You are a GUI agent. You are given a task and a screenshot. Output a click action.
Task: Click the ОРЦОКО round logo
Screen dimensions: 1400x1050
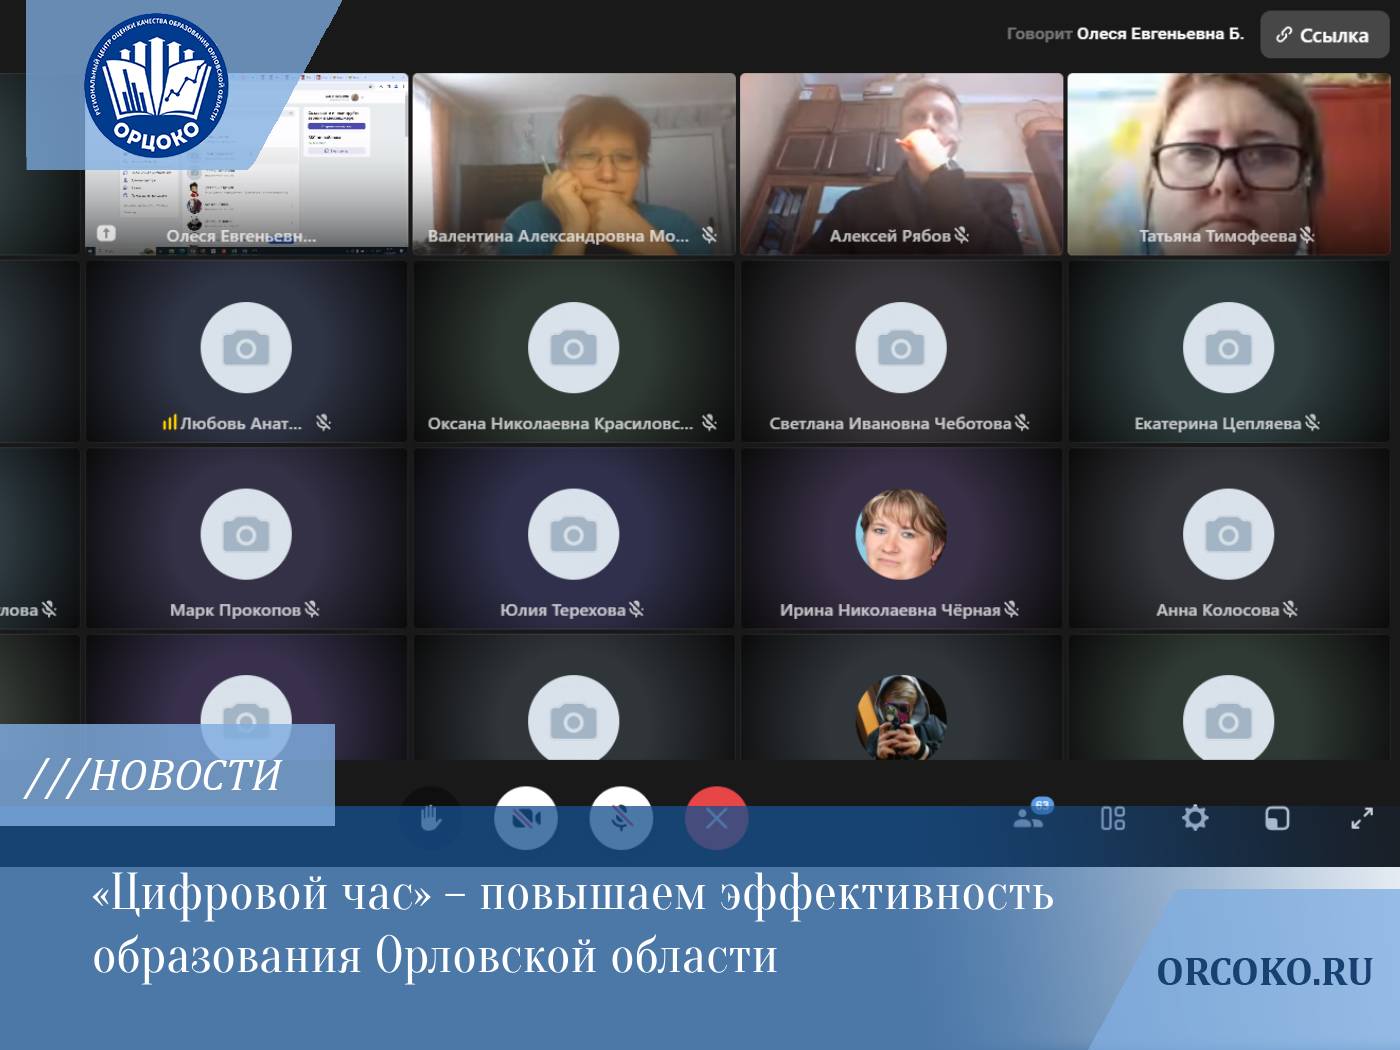(x=156, y=87)
